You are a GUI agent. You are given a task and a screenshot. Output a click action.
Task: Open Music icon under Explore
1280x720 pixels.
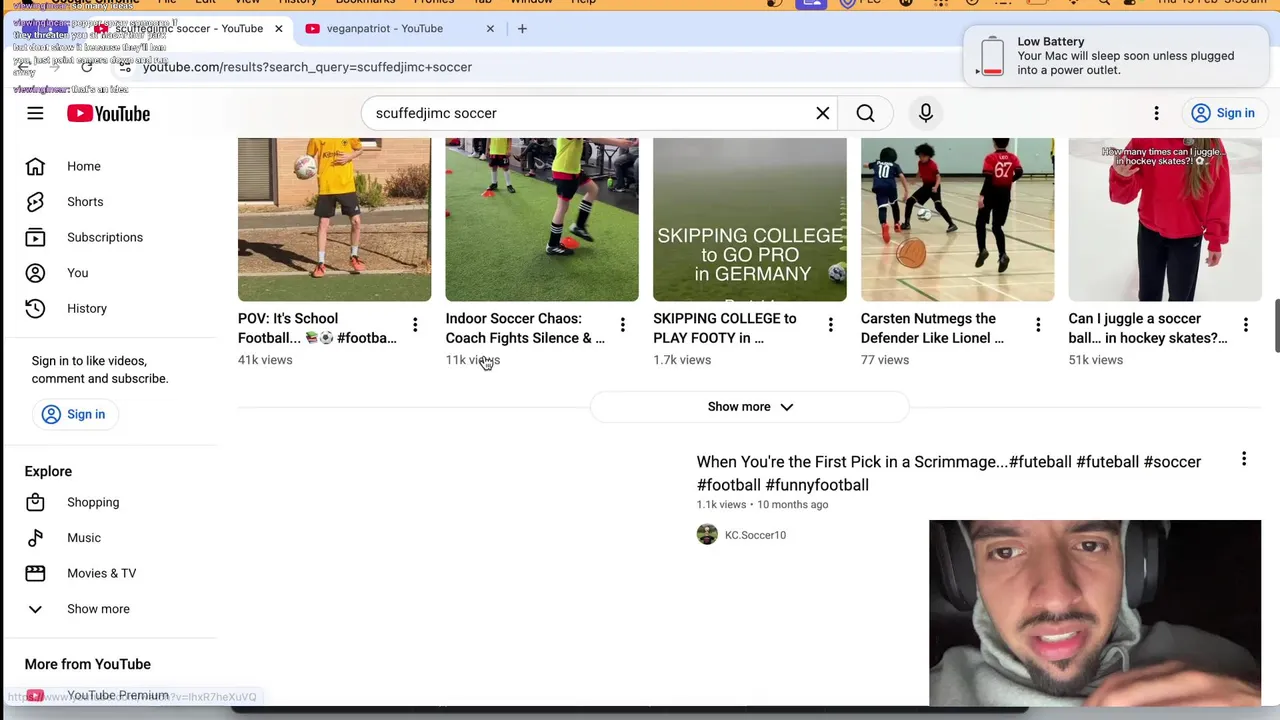point(35,538)
